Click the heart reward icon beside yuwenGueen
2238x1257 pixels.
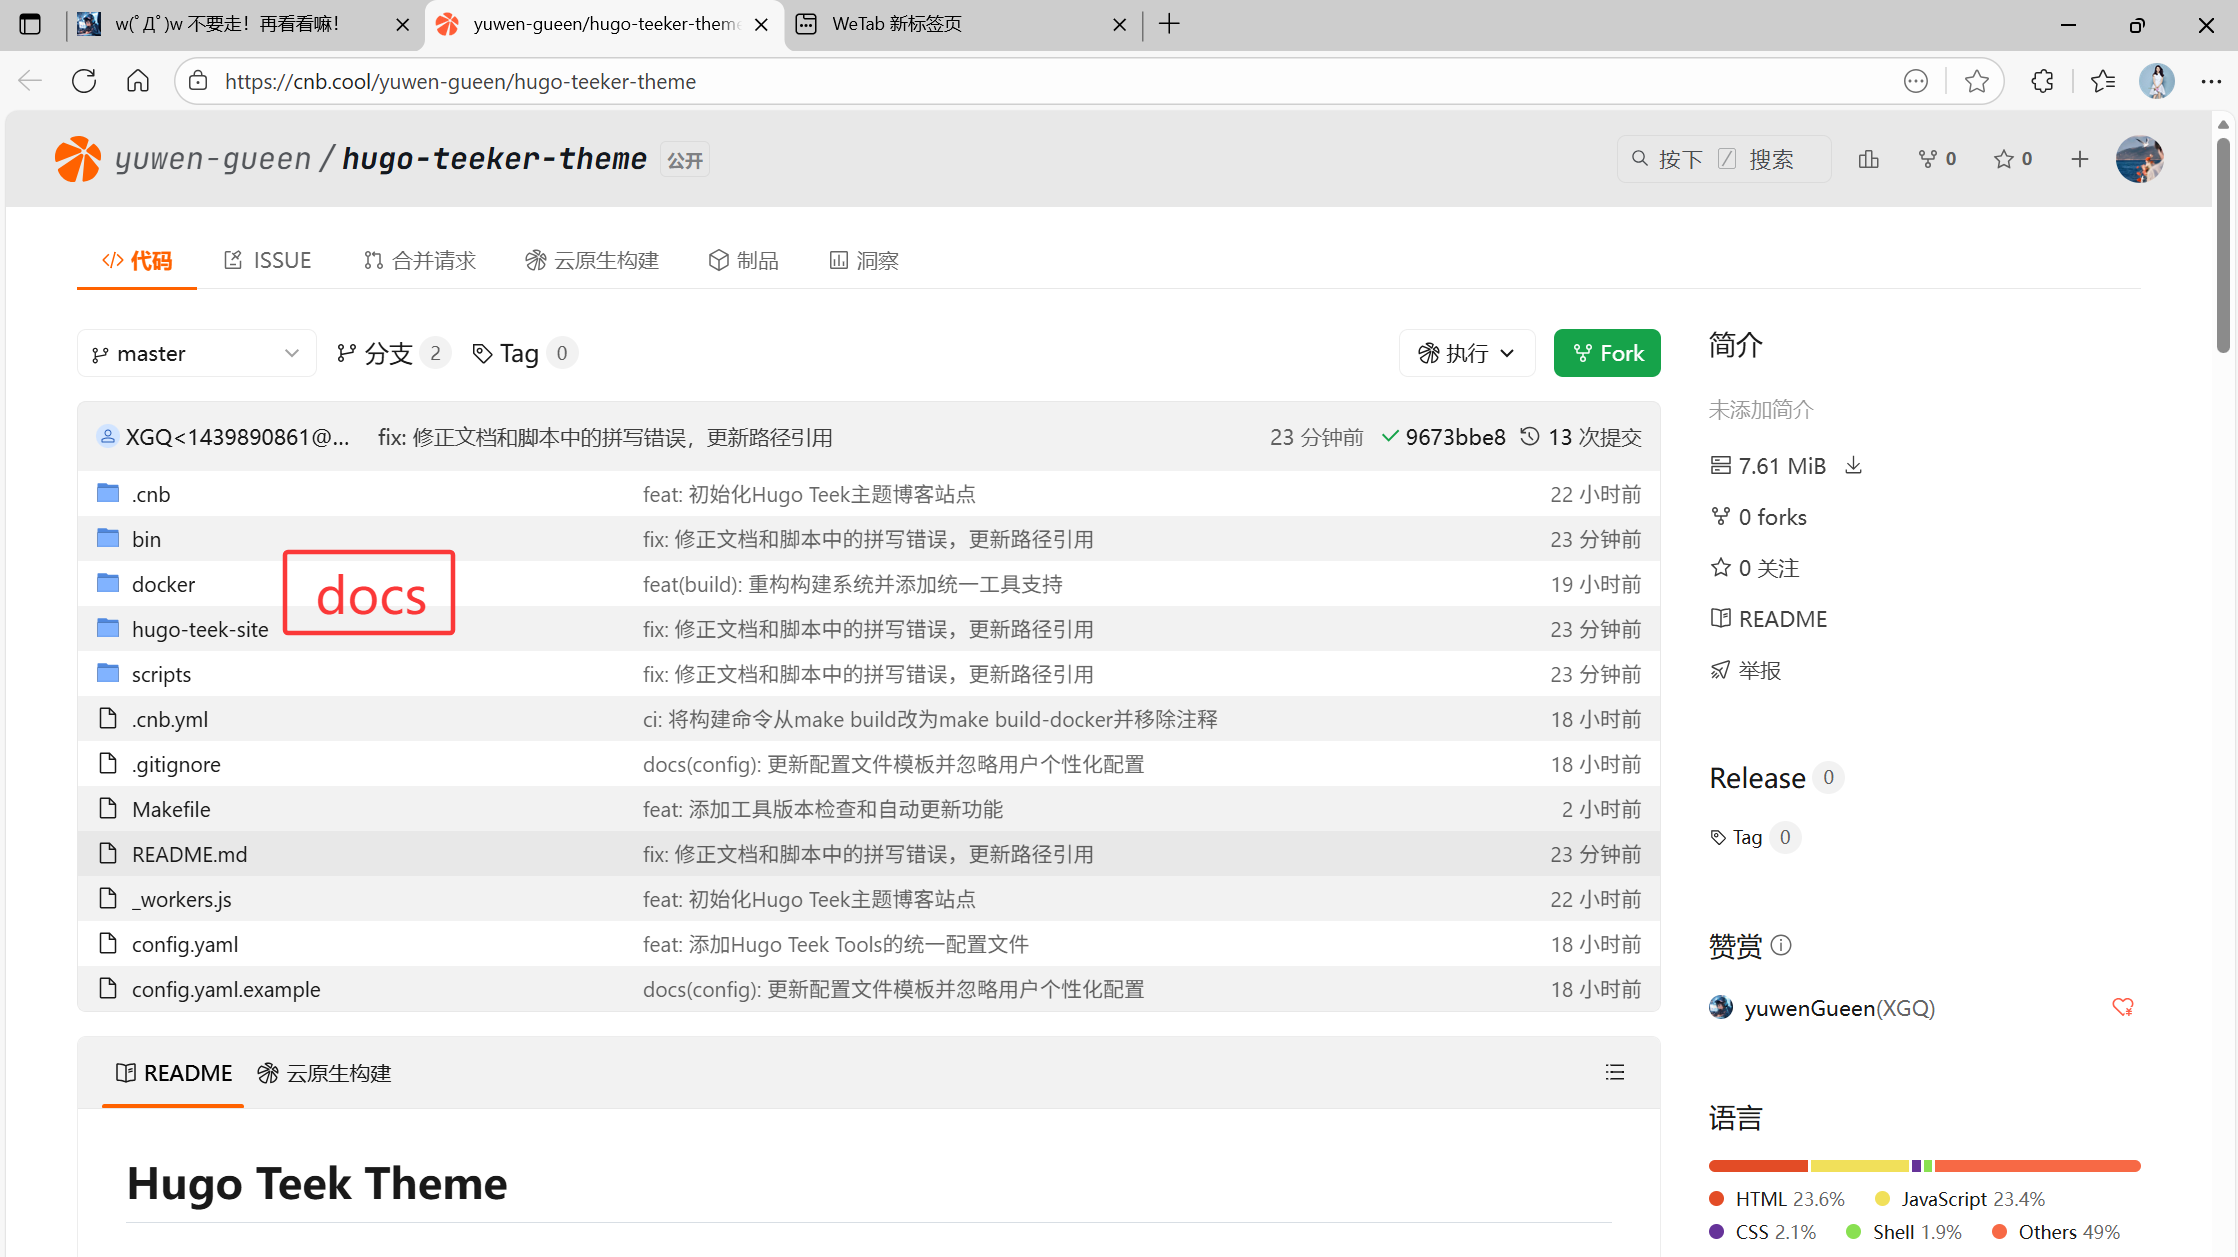2122,1007
